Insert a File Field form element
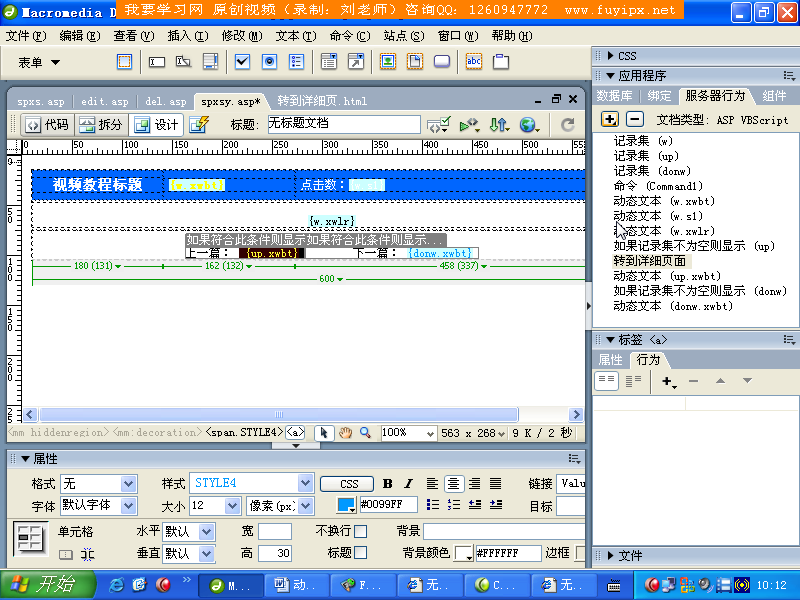This screenshot has width=800, height=600. (415, 62)
